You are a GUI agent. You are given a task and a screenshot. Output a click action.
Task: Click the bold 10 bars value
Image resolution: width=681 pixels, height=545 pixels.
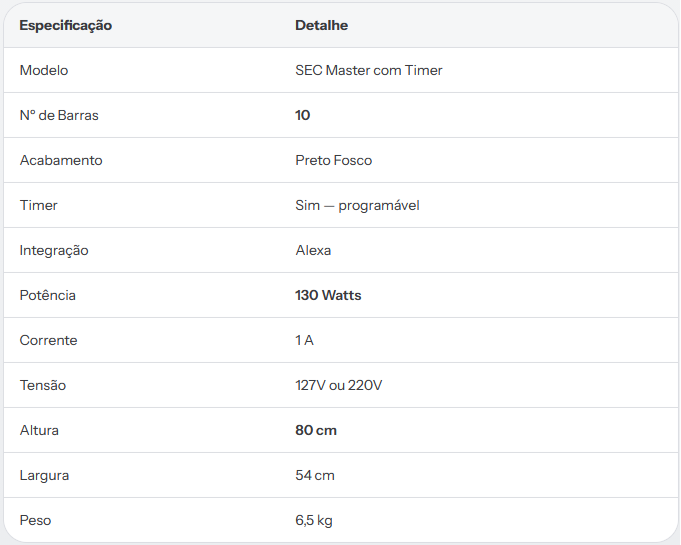coord(303,116)
